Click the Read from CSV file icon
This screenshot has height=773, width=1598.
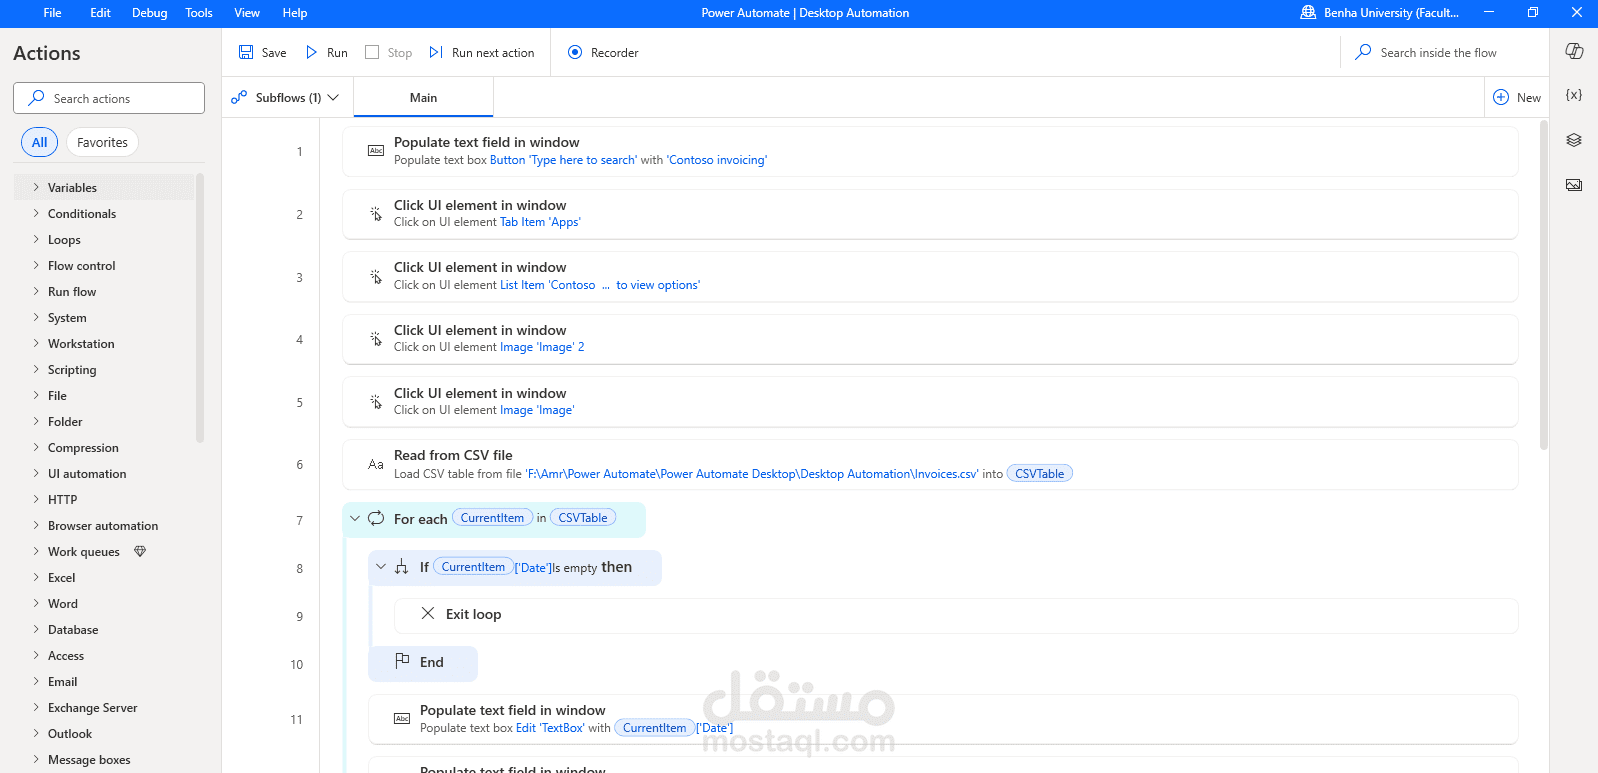point(376,464)
